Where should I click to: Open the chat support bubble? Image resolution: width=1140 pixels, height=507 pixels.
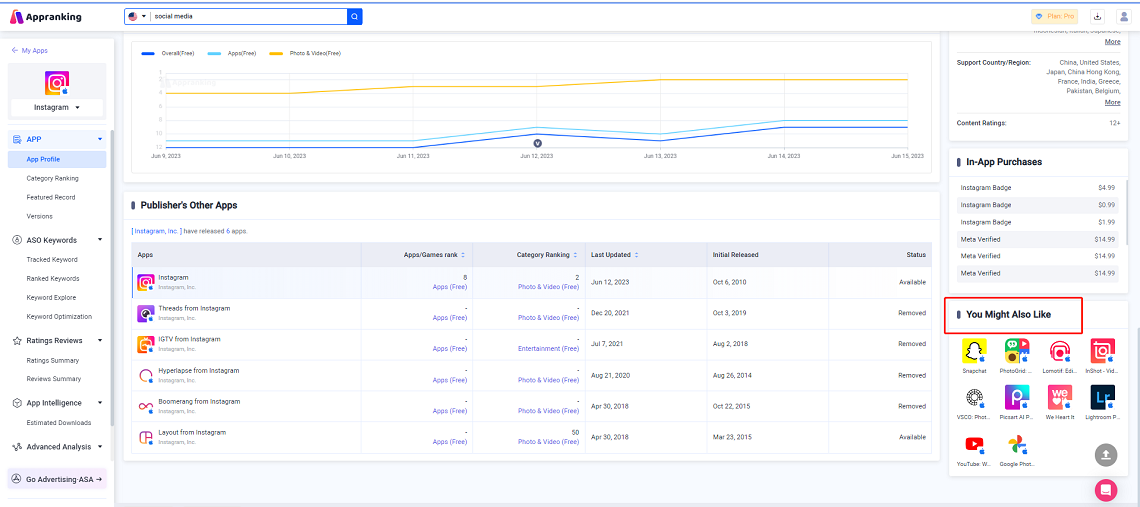coord(1105,488)
